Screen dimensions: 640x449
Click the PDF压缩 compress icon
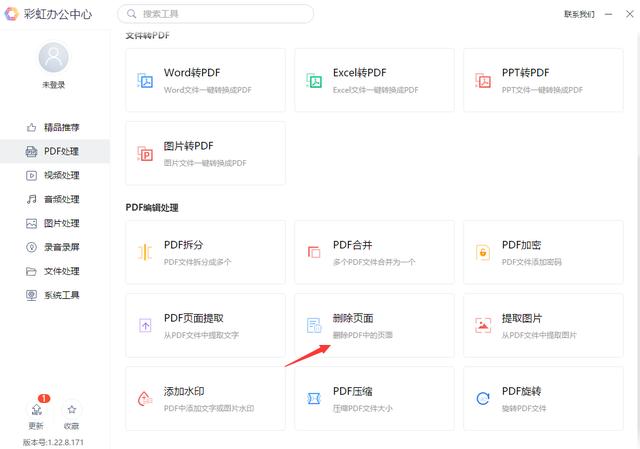click(314, 398)
